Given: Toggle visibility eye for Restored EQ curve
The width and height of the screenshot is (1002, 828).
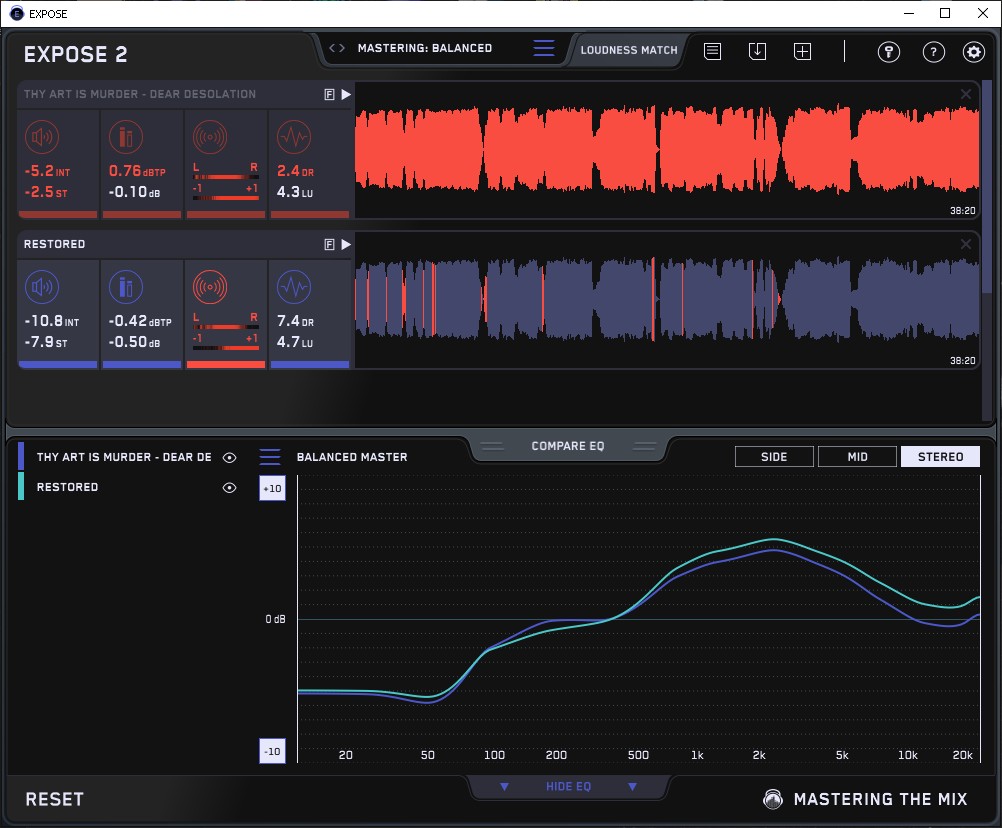Looking at the screenshot, I should click(x=229, y=487).
